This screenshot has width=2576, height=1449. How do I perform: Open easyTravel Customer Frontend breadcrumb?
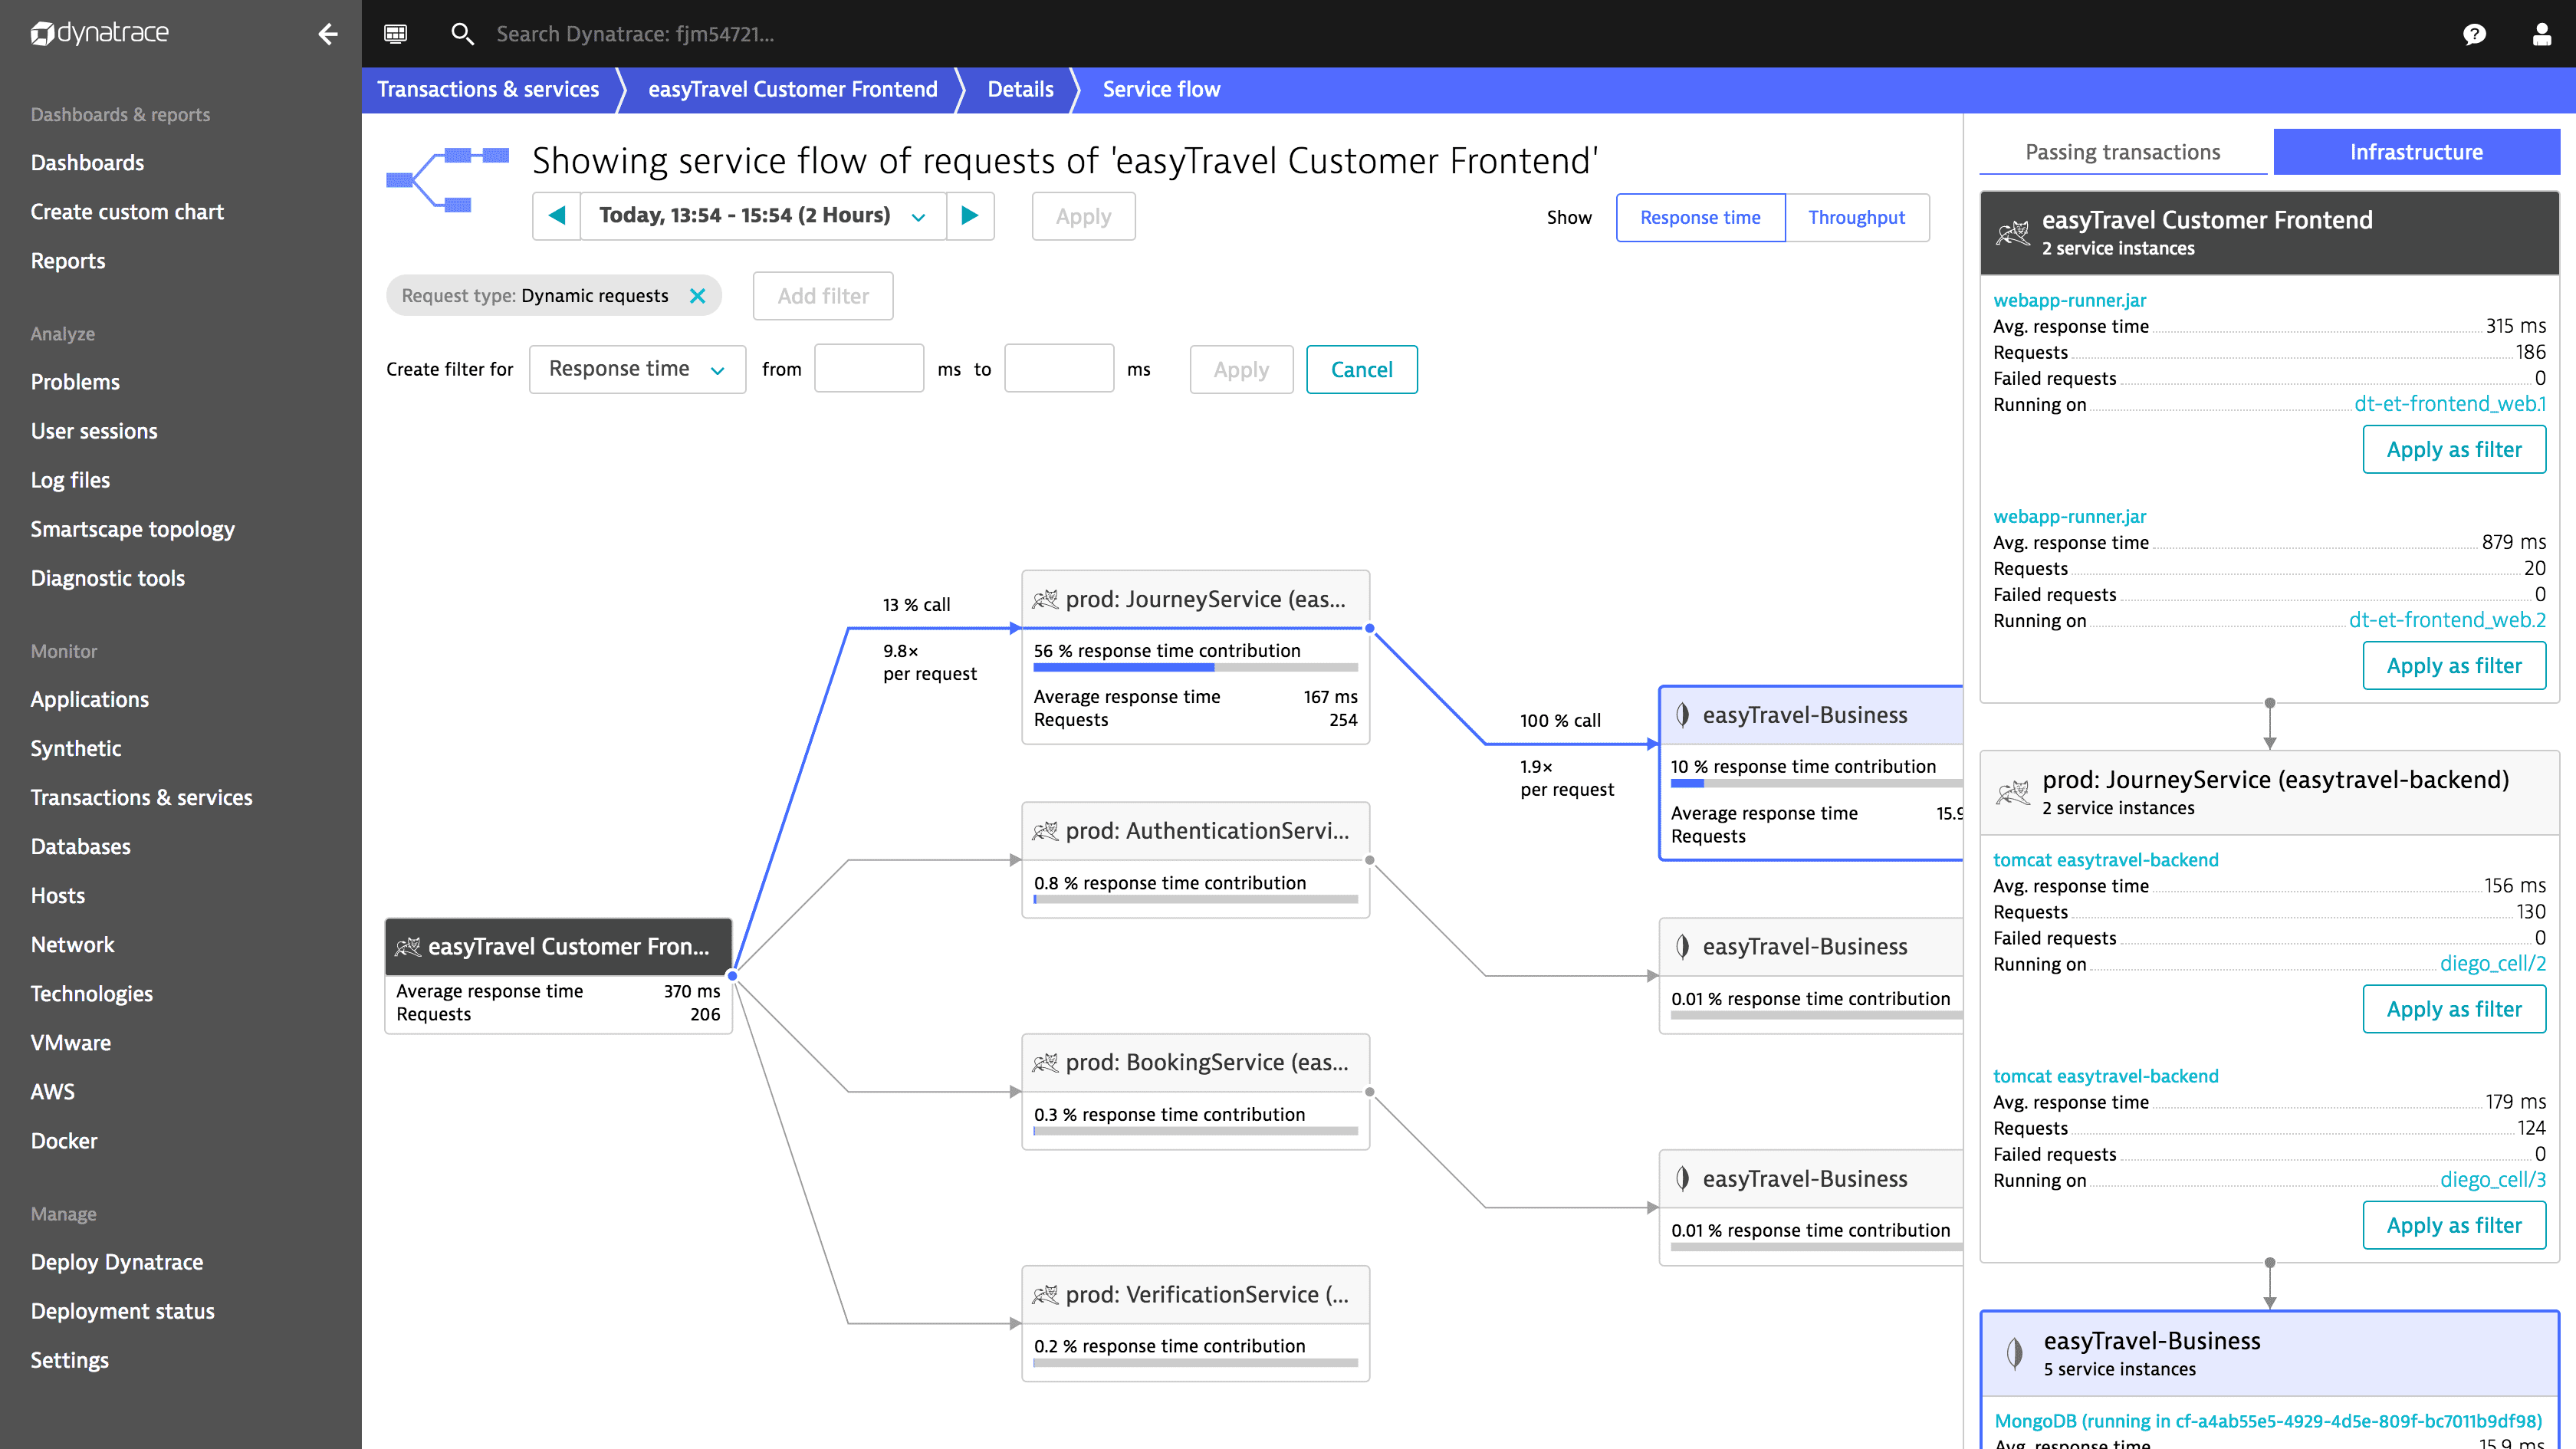(793, 89)
